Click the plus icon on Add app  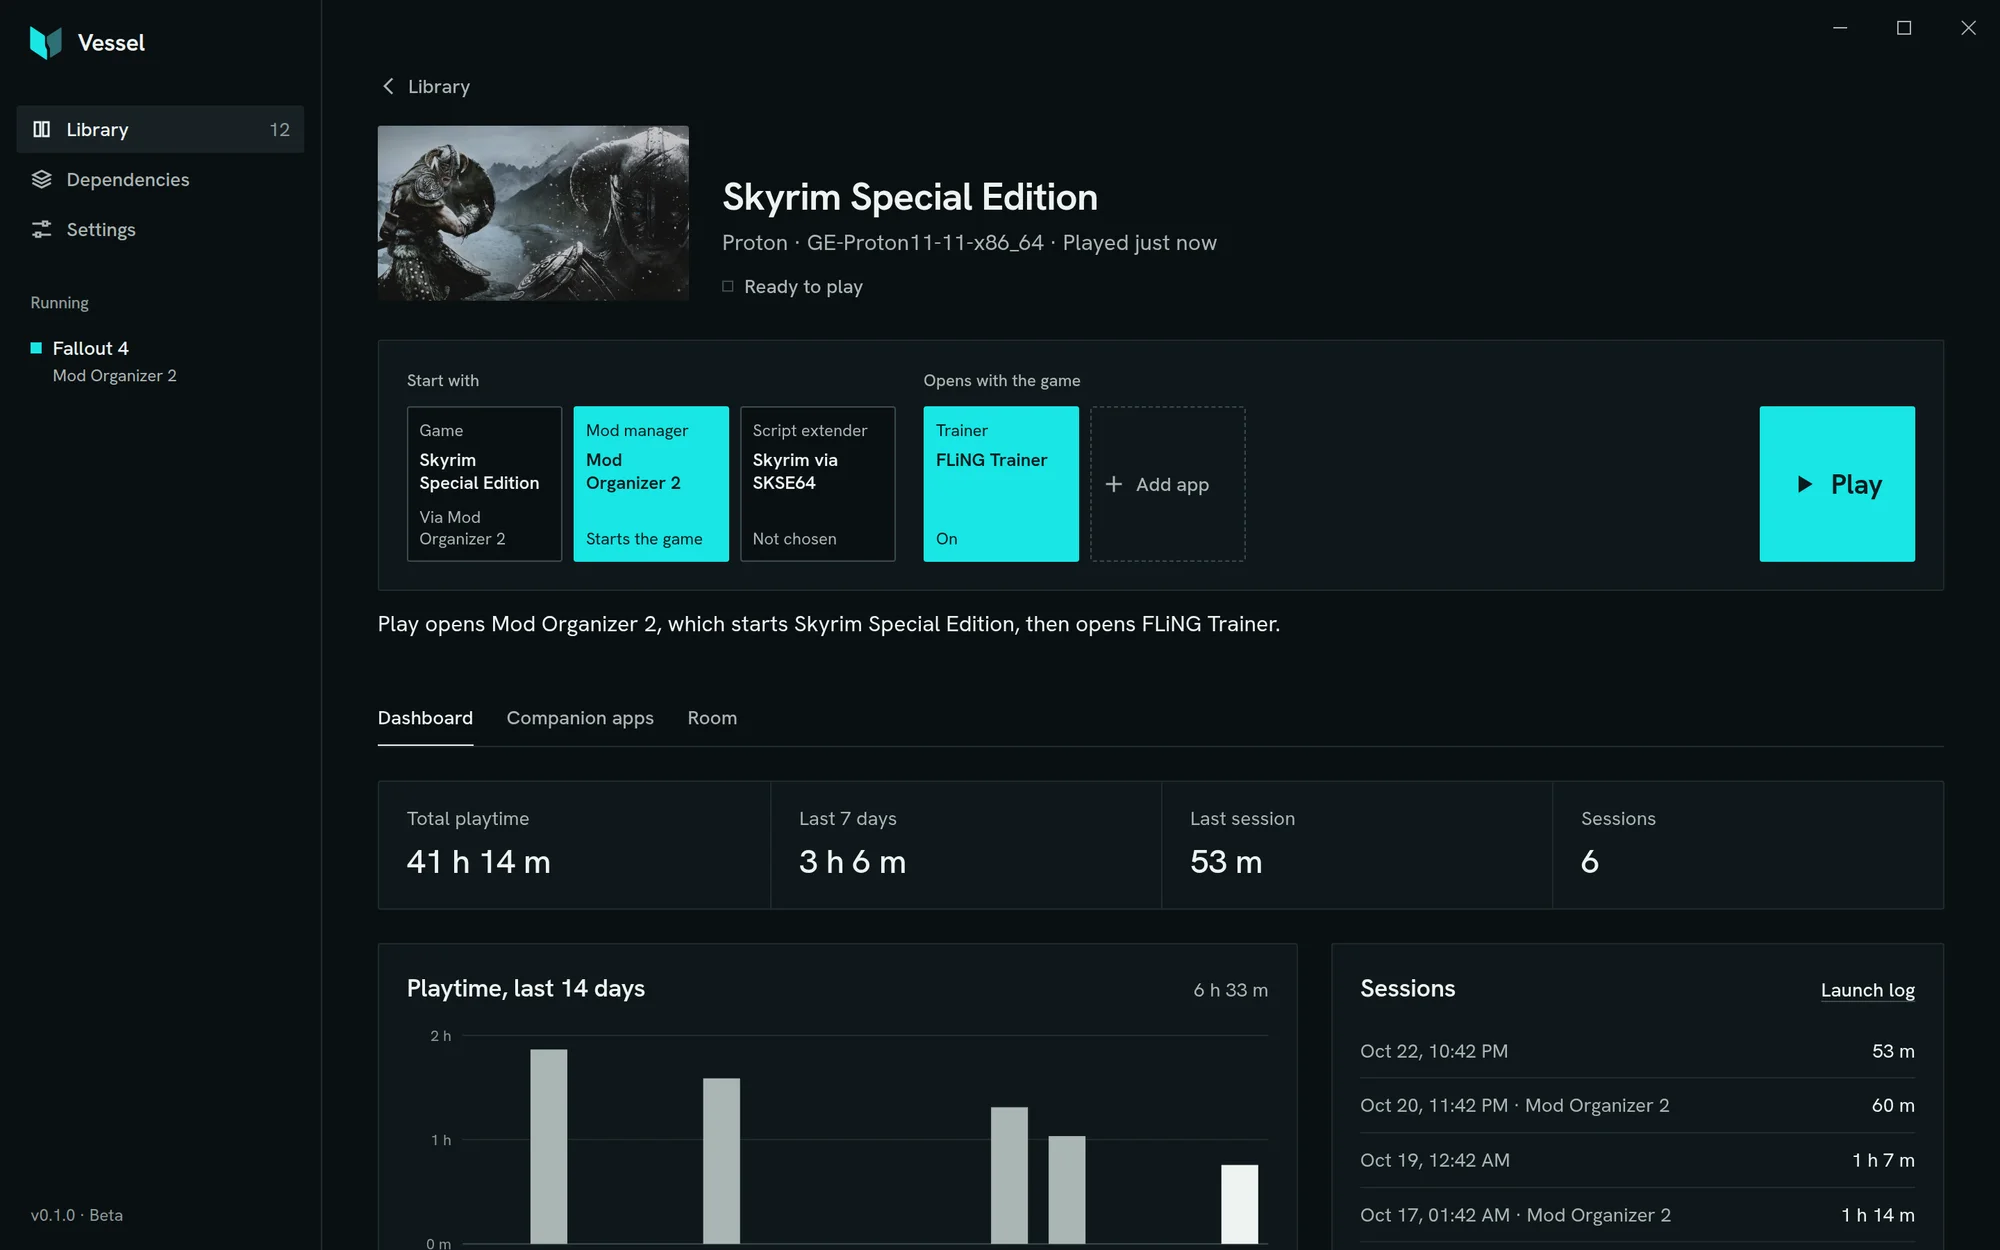[1113, 484]
